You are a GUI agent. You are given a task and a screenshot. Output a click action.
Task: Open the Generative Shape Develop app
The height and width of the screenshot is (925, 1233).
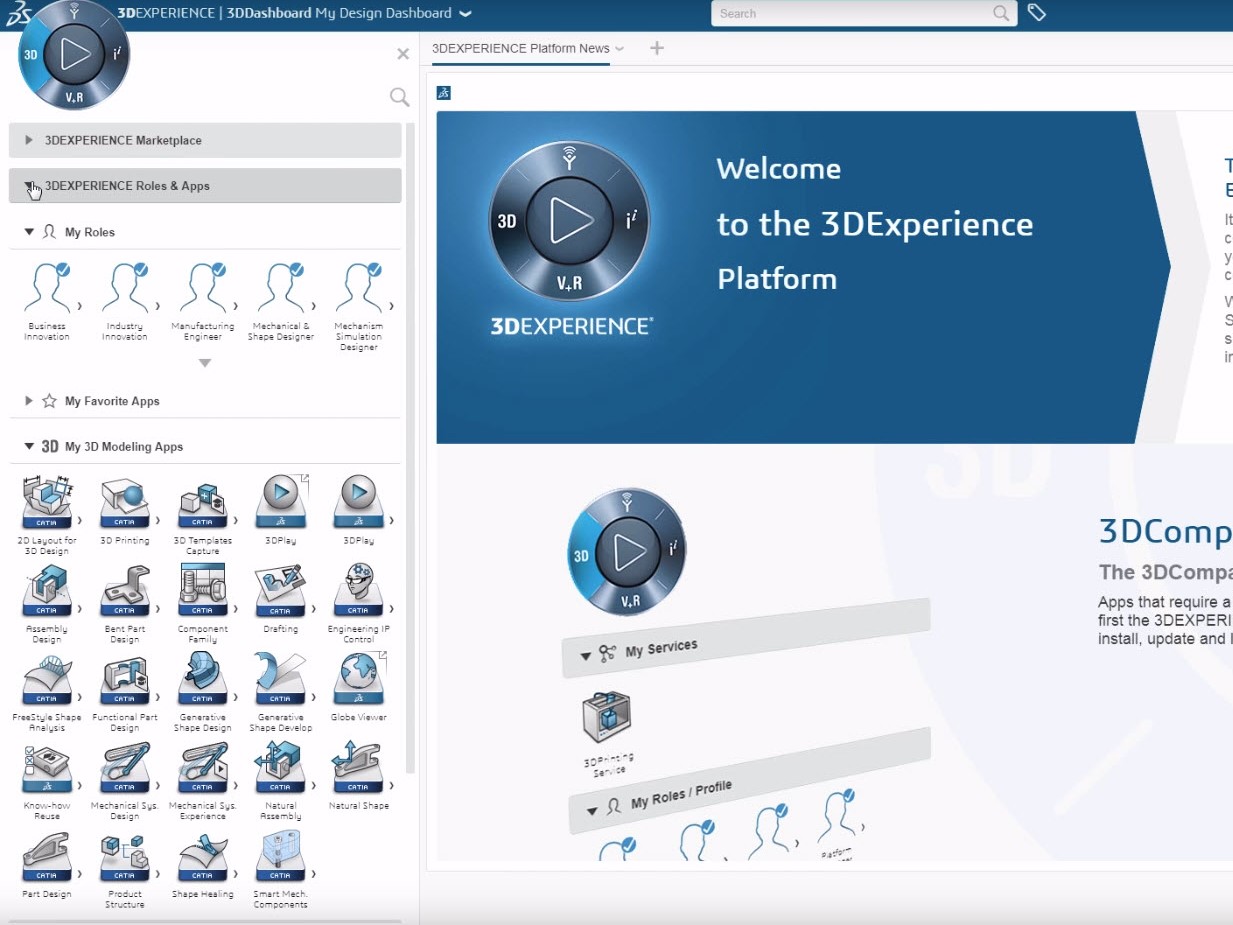tap(281, 679)
